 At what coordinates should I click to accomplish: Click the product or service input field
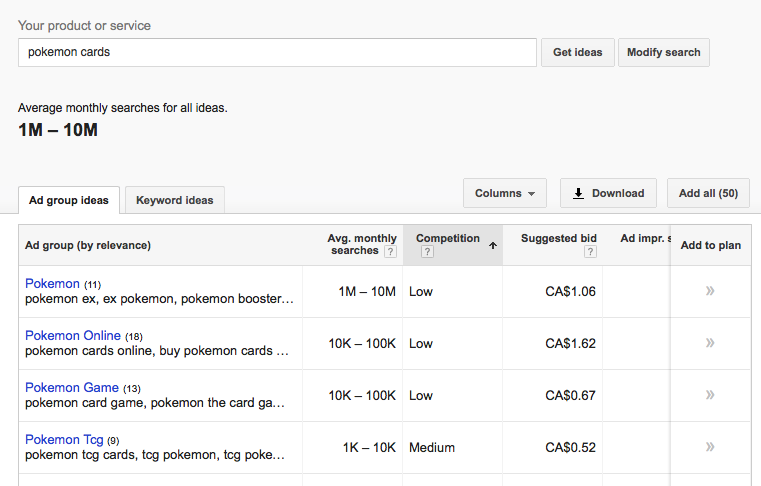[277, 52]
